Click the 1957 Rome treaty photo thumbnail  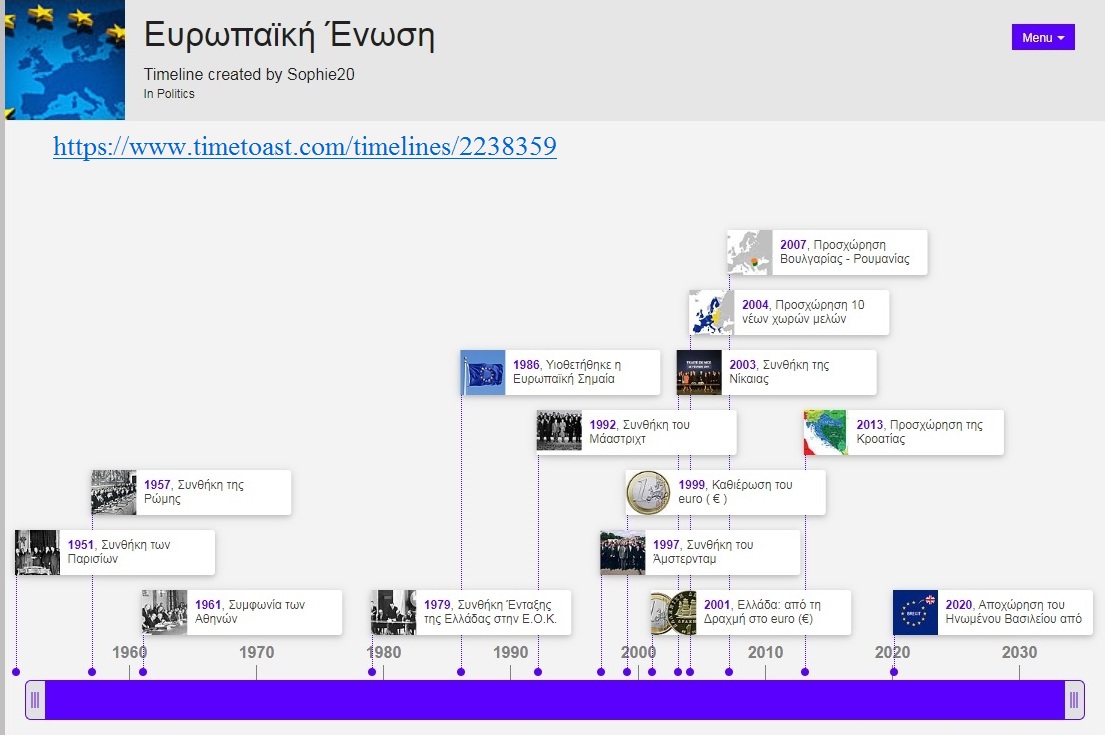tap(113, 493)
